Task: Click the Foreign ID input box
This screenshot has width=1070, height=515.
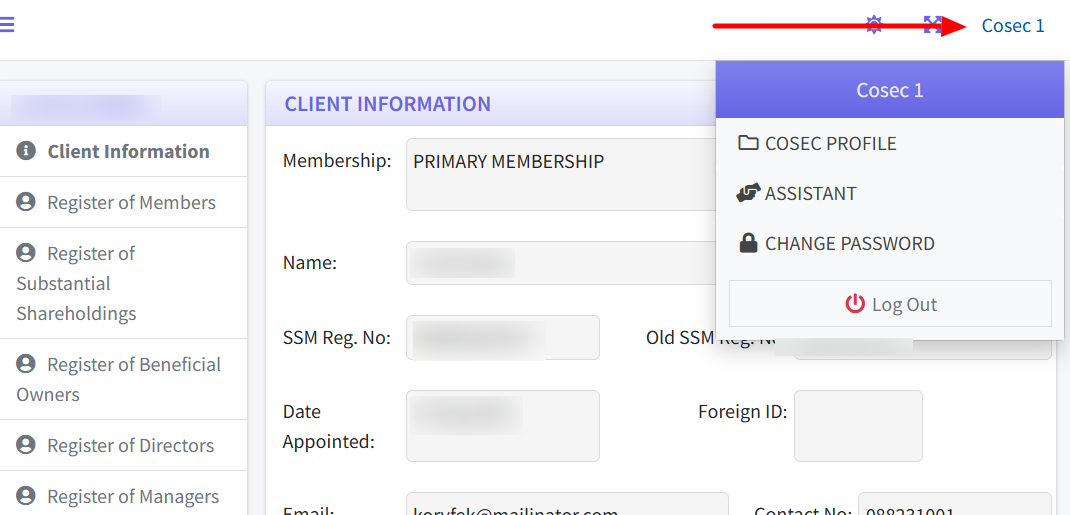Action: coord(858,426)
